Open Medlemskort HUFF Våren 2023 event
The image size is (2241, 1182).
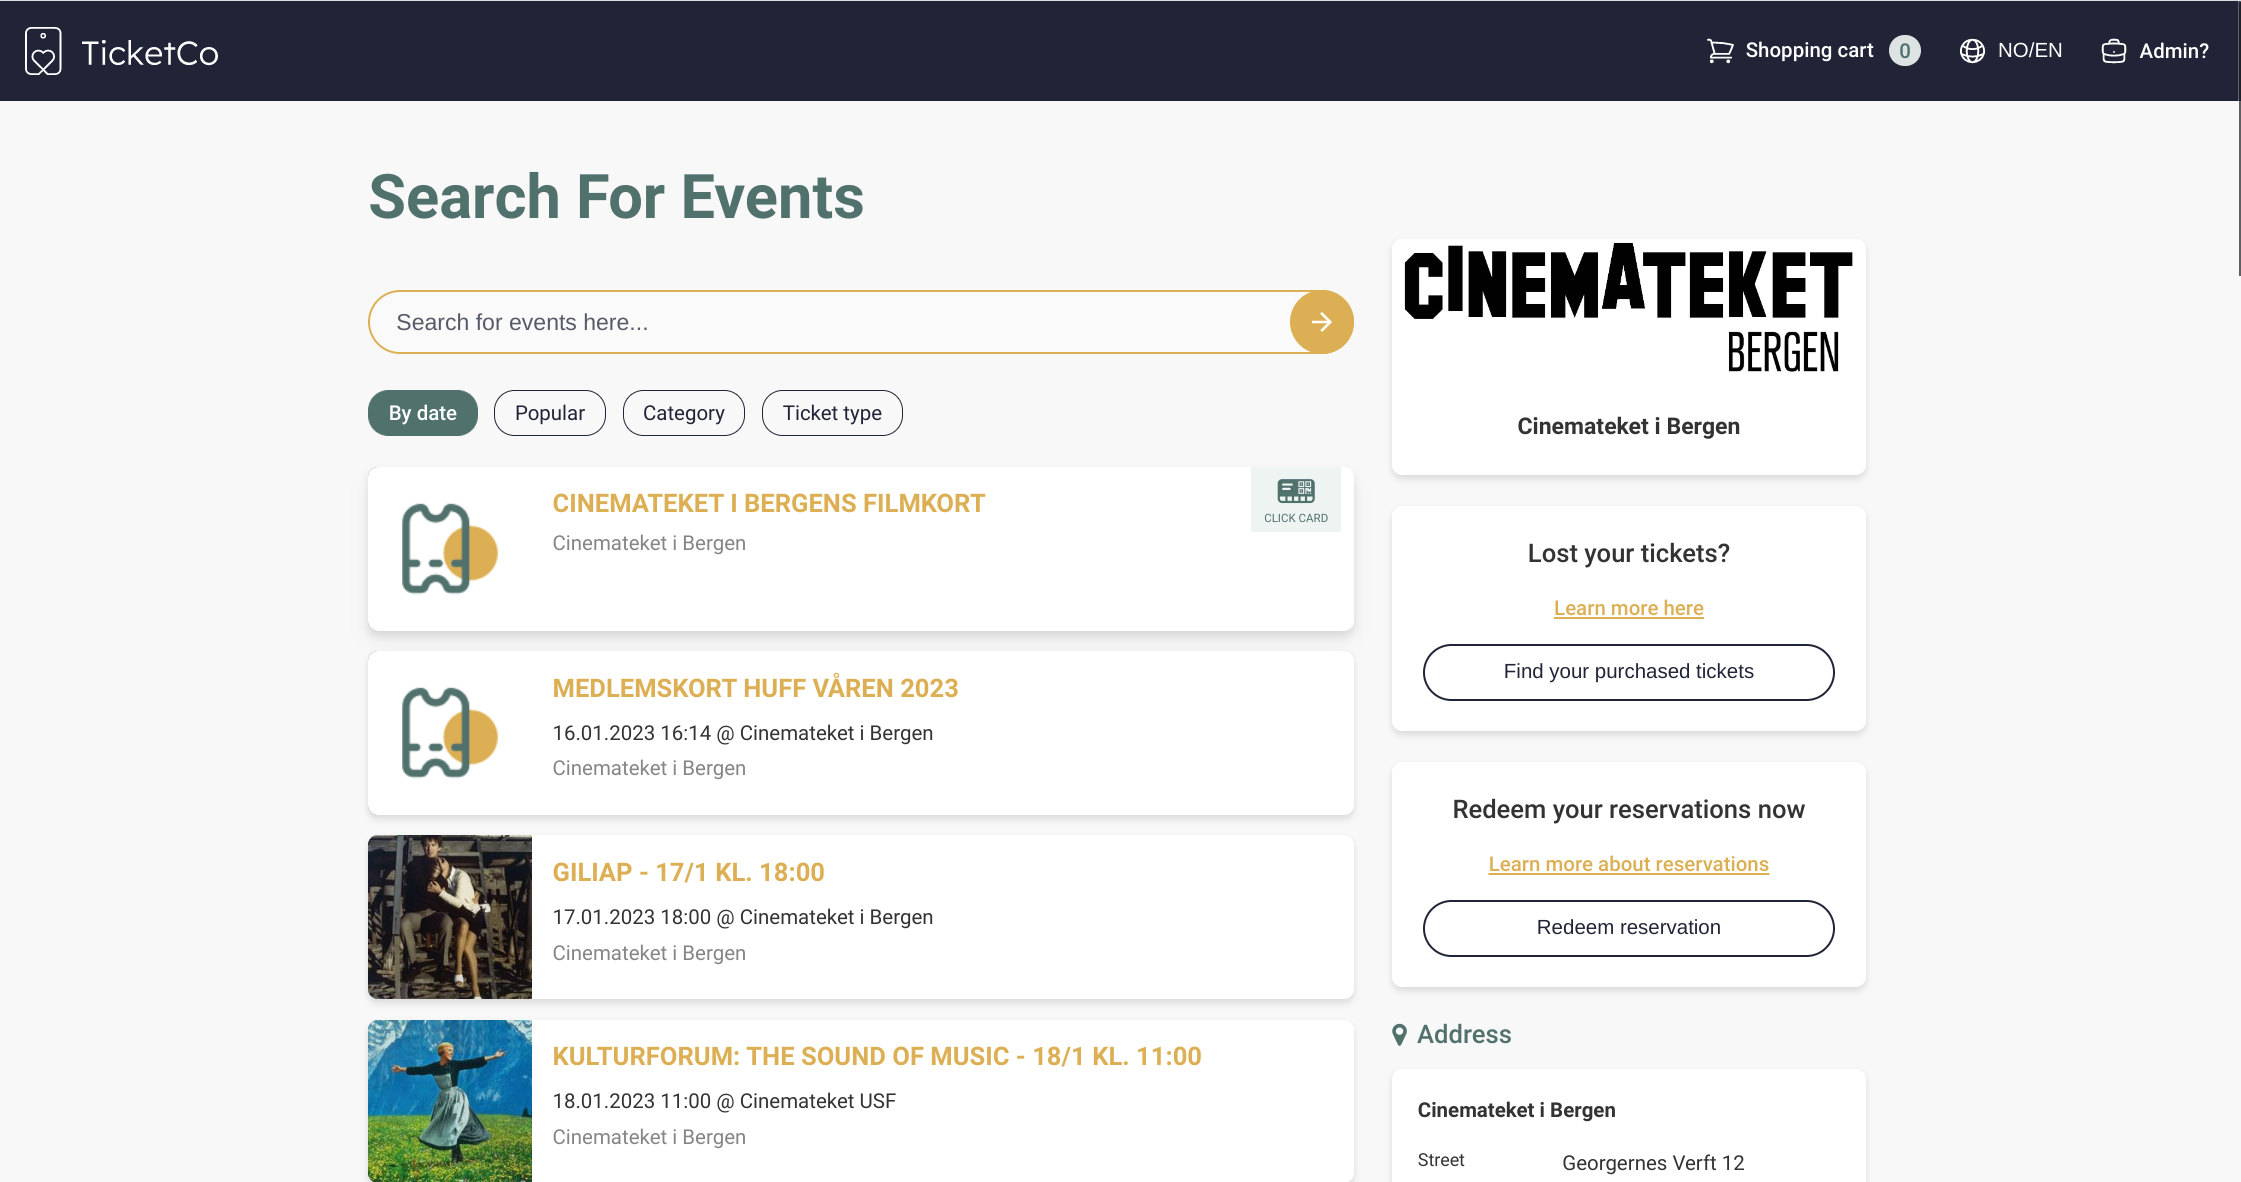[755, 688]
